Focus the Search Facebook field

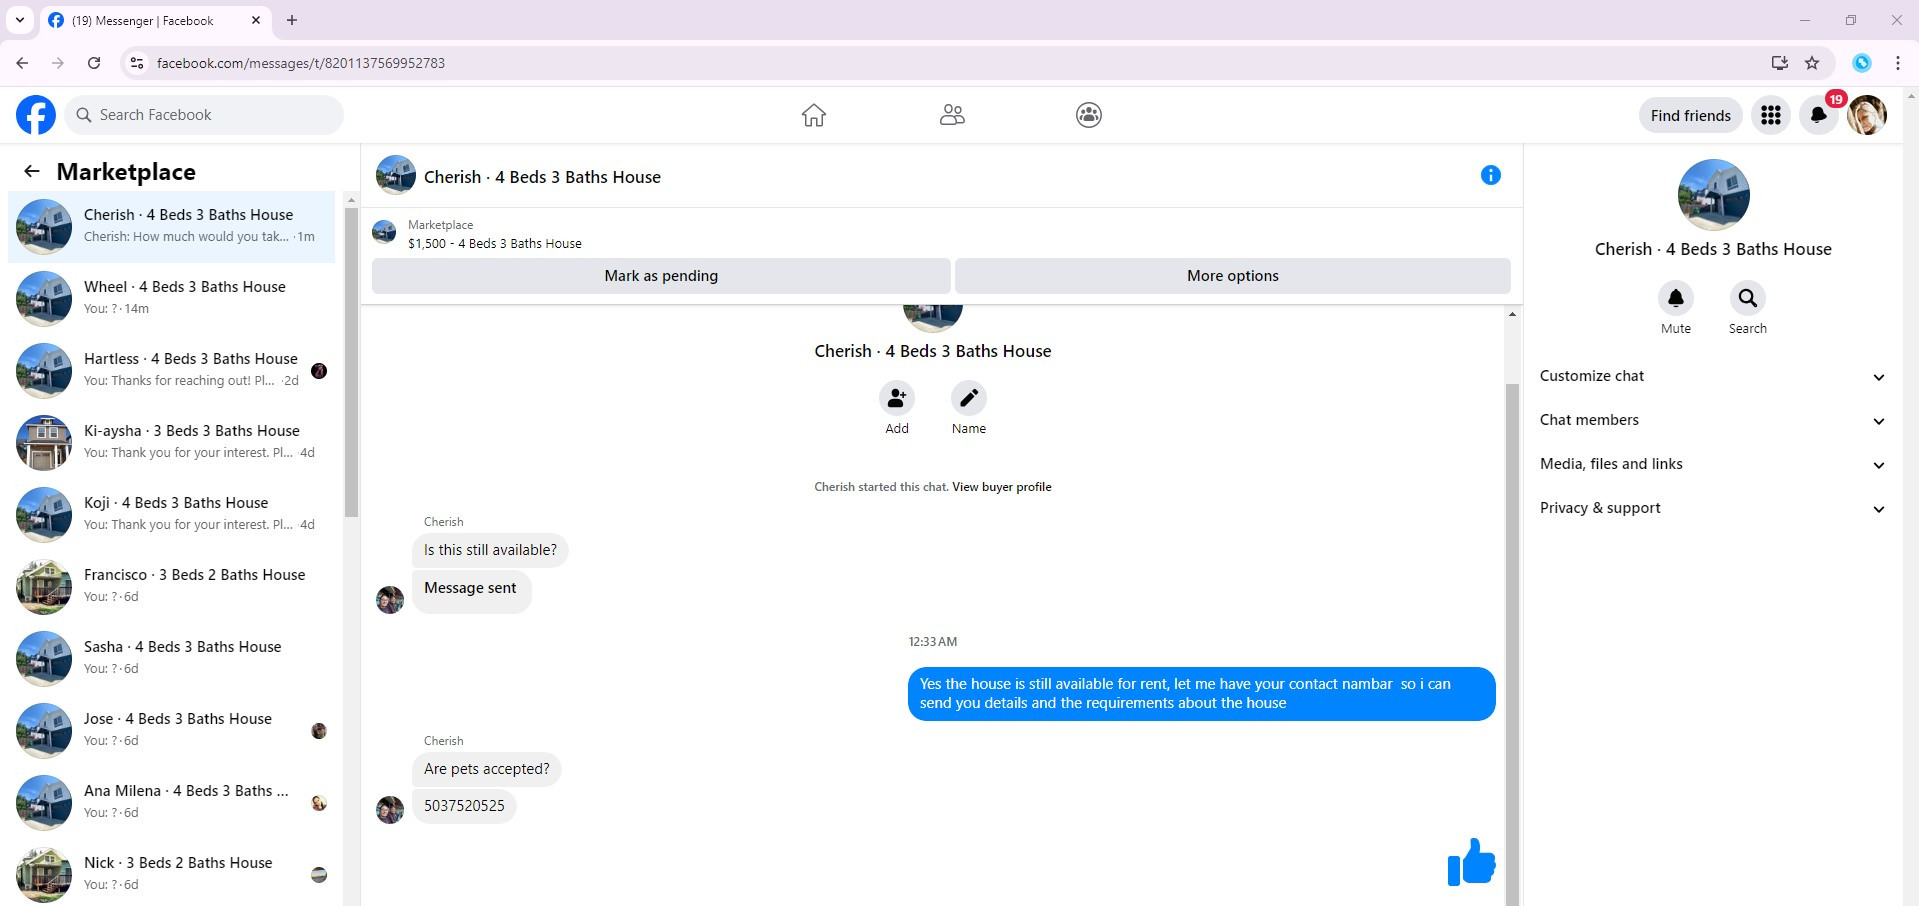(x=204, y=115)
